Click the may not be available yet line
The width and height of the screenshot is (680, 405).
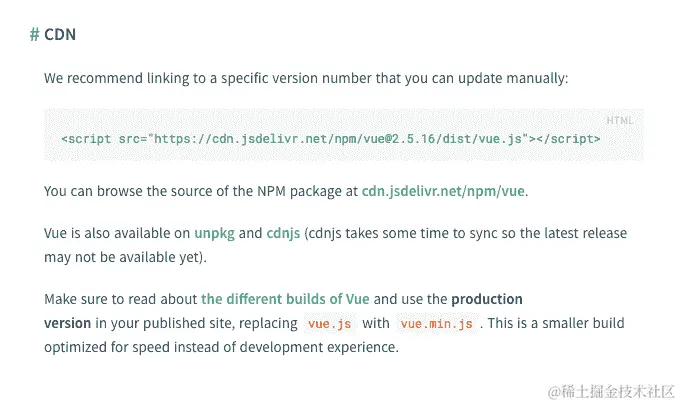[x=125, y=258]
